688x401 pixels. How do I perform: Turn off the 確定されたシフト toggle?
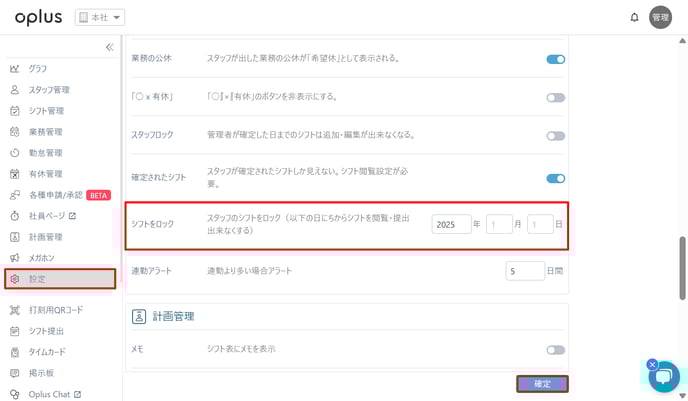point(556,179)
